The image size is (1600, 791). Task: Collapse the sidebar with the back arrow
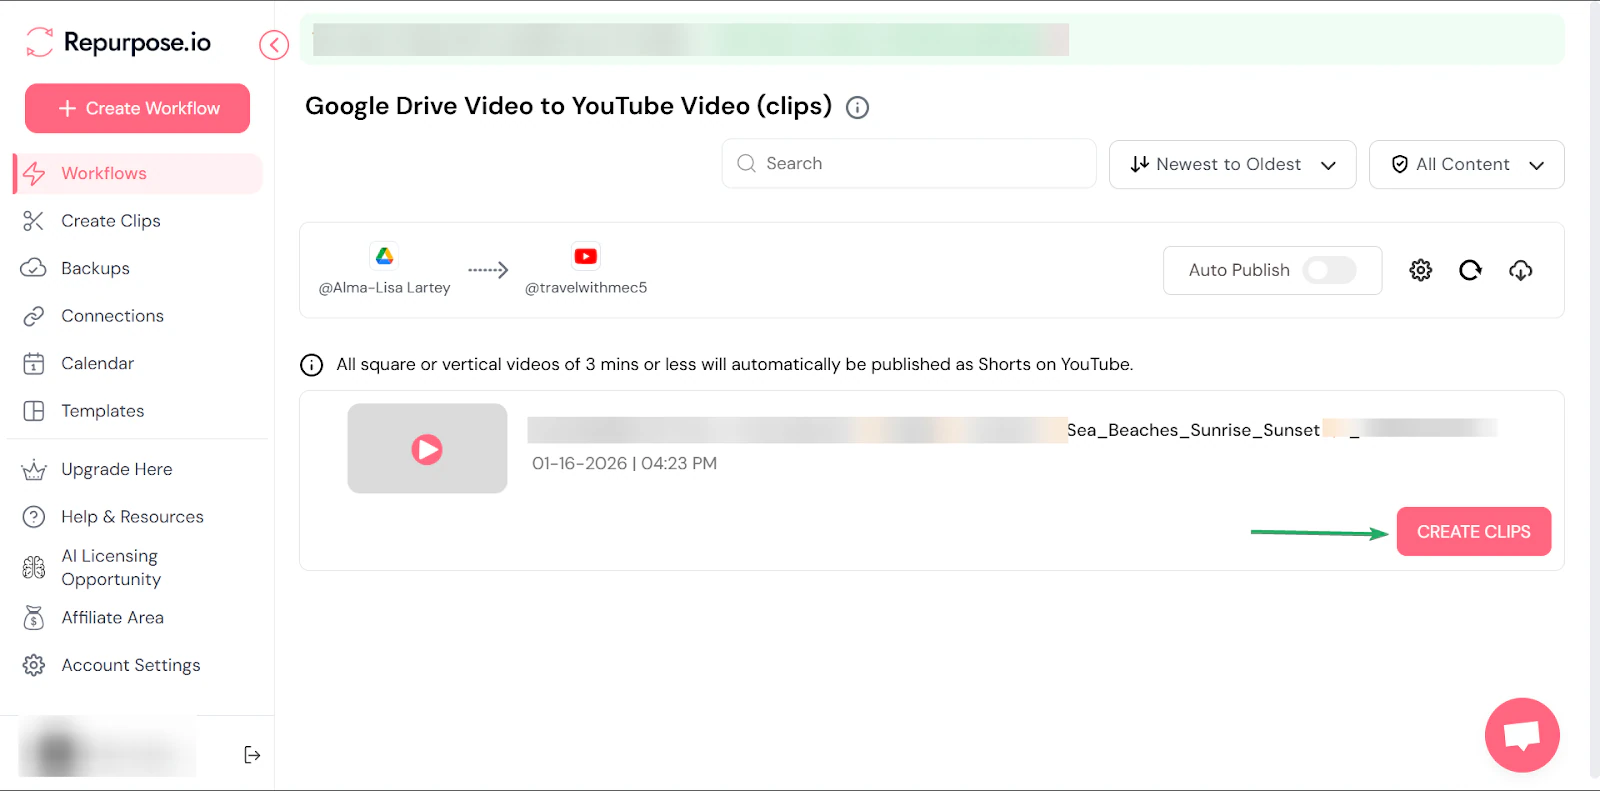coord(274,45)
